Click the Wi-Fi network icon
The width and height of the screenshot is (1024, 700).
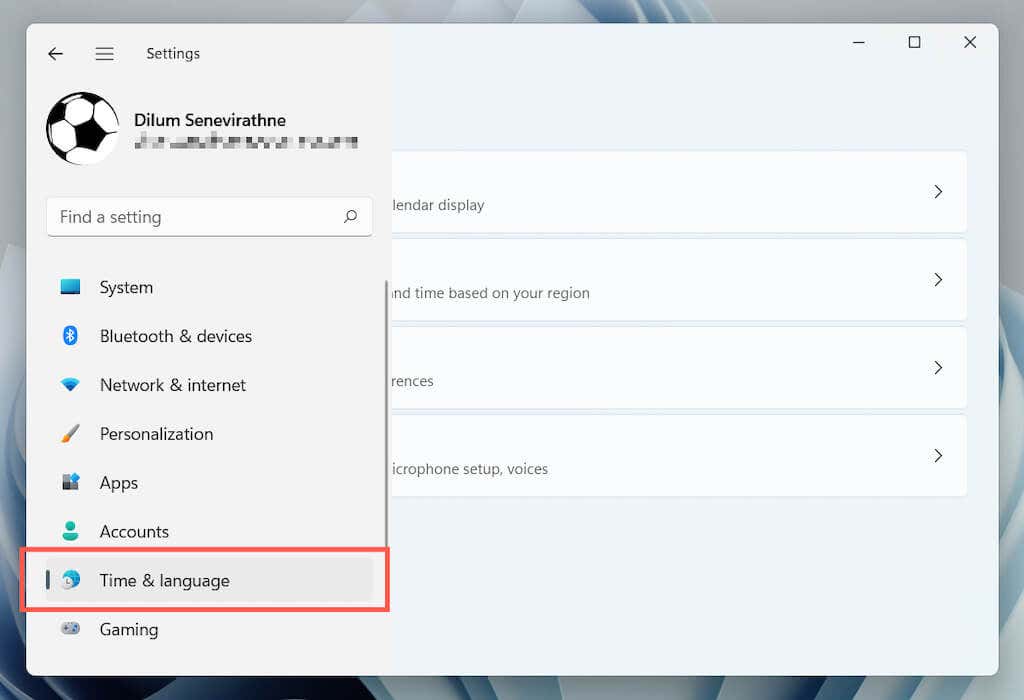click(70, 385)
